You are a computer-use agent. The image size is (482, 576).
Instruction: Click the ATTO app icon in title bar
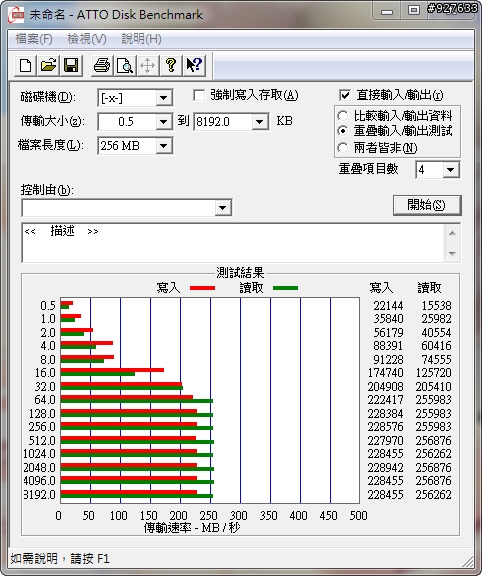coord(16,15)
